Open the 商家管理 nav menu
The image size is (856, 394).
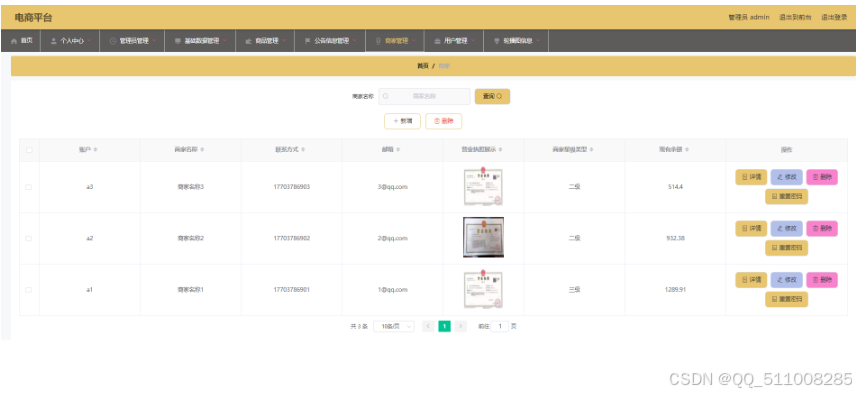[395, 41]
